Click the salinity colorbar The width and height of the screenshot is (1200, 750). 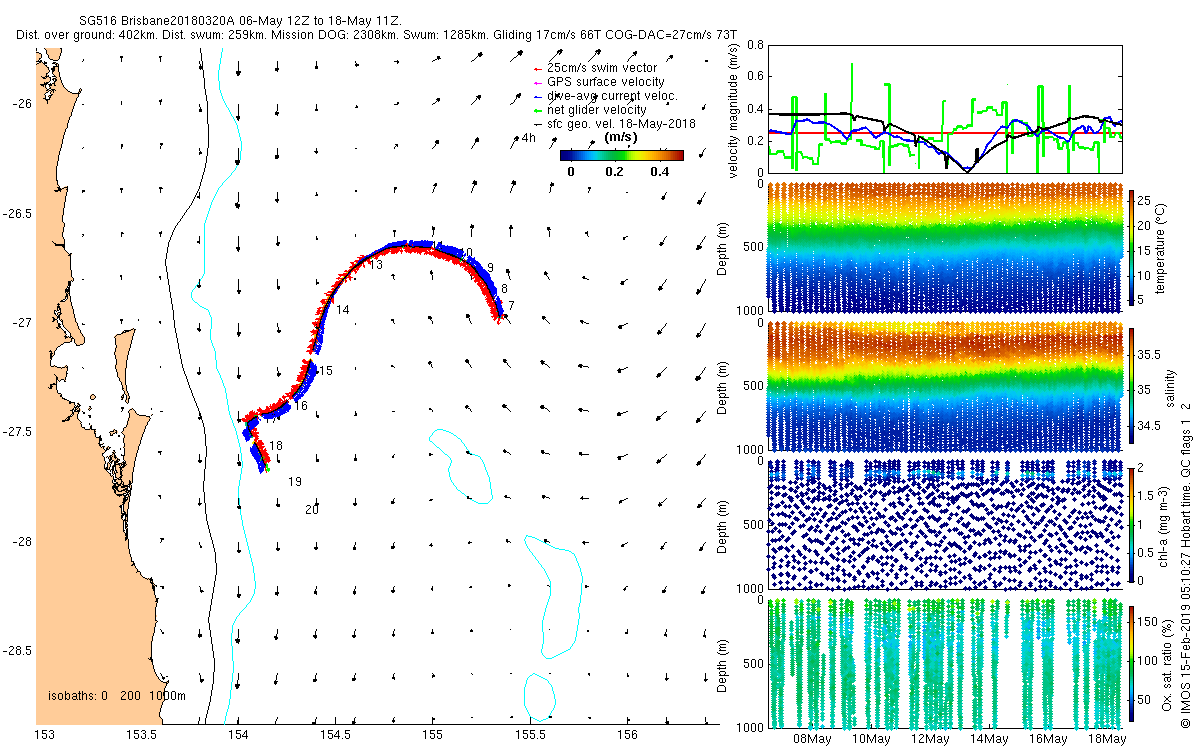click(x=1133, y=386)
